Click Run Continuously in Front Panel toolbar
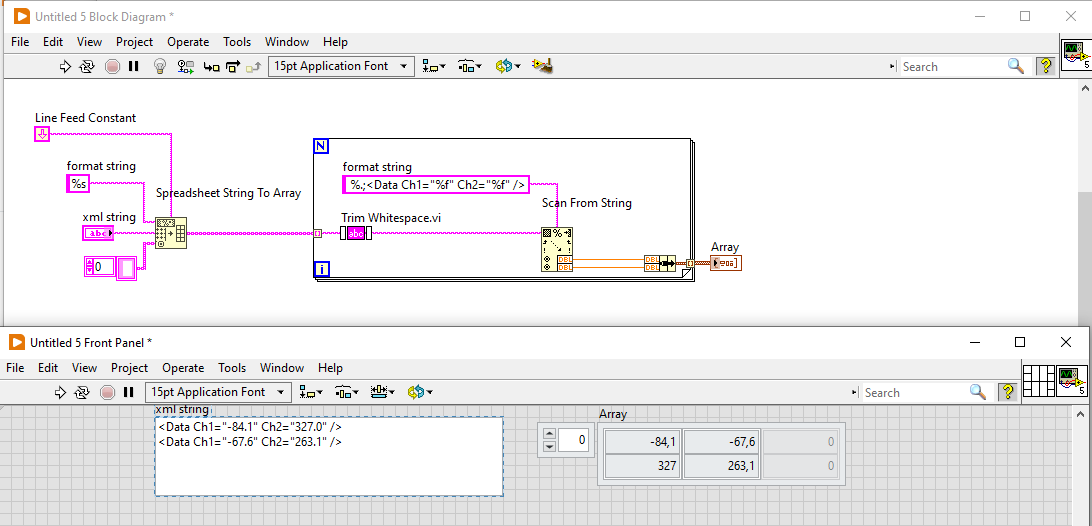The height and width of the screenshot is (526, 1092). pos(81,392)
